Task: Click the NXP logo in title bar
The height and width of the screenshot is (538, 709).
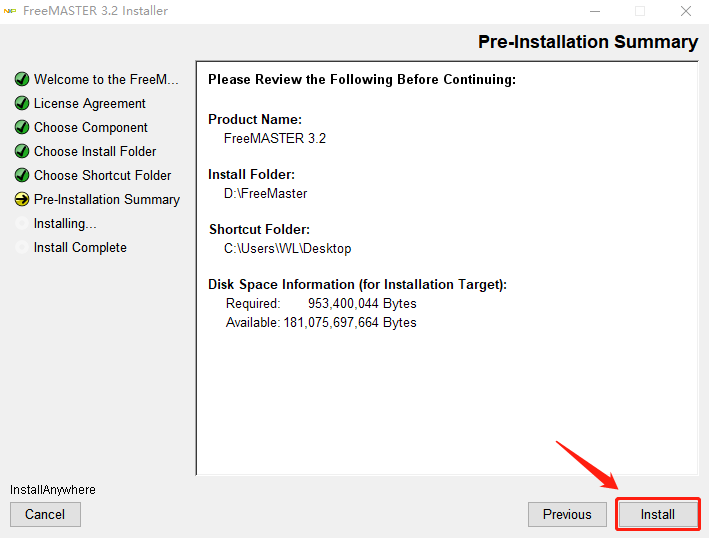Action: [10, 10]
